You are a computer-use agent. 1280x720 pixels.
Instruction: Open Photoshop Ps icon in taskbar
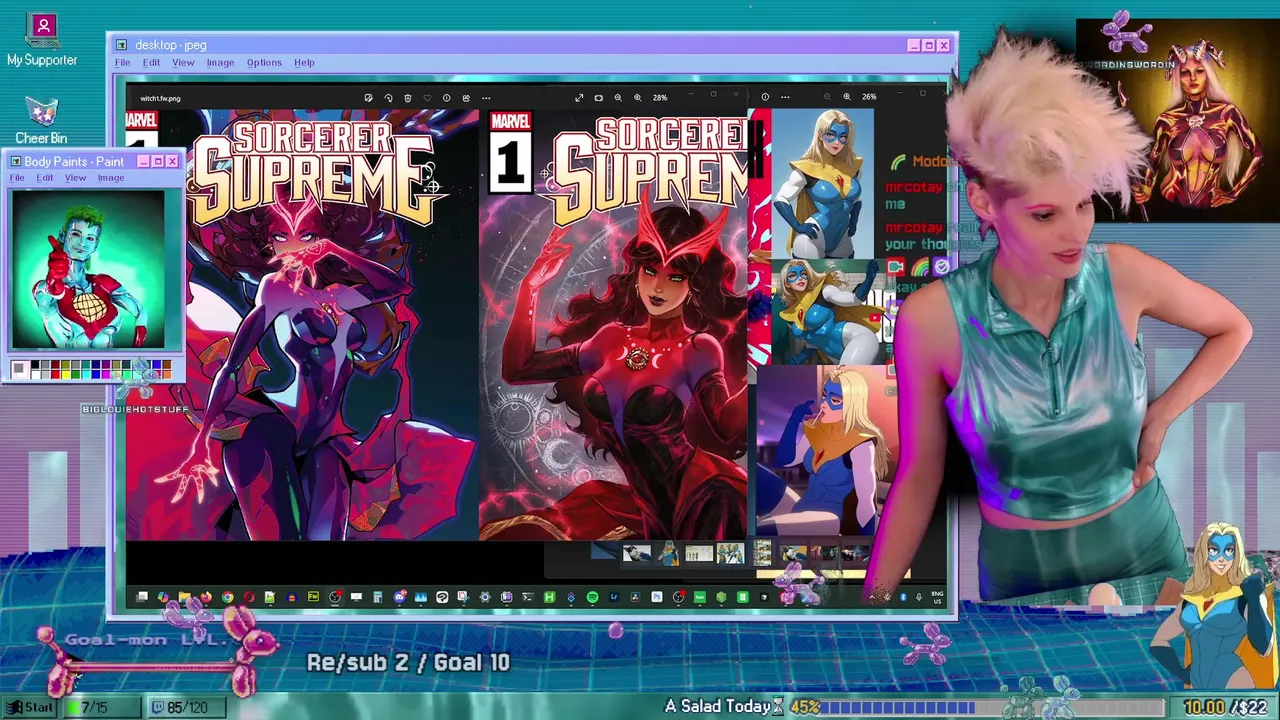(657, 597)
